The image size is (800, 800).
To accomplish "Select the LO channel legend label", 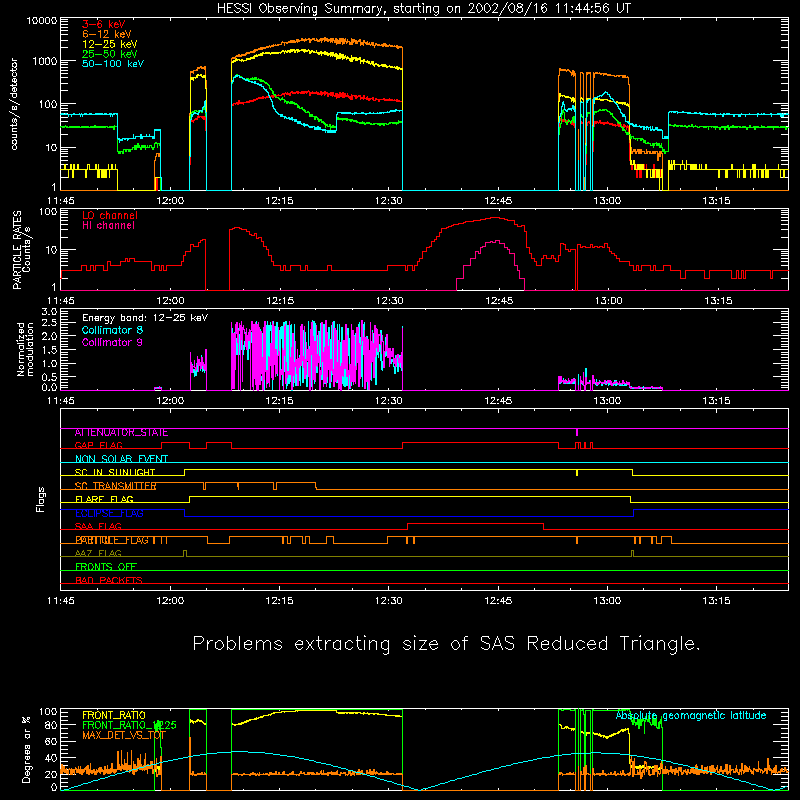I will click(110, 215).
